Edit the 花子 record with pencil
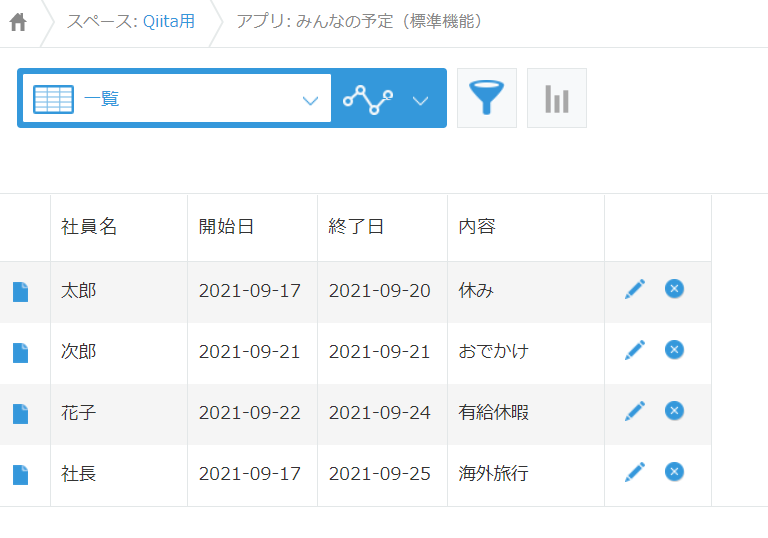This screenshot has height=538, width=768. 635,411
